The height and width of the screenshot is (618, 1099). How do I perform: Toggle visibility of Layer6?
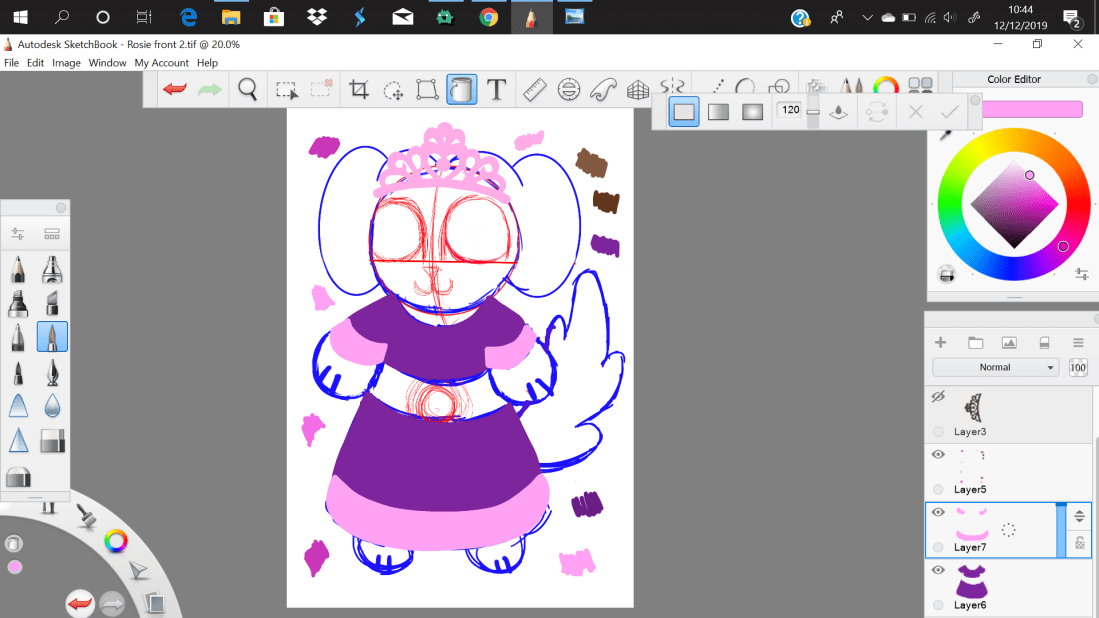(x=938, y=570)
